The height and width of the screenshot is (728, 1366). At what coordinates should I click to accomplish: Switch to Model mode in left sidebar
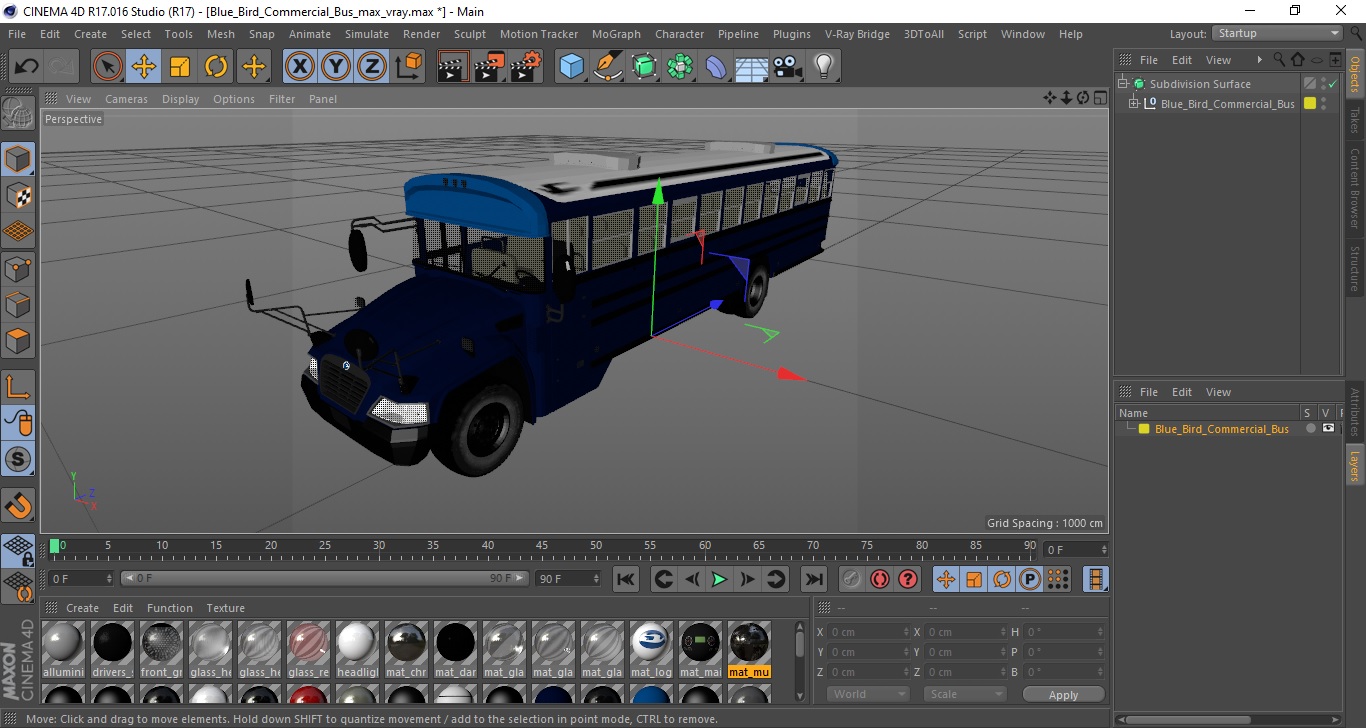[18, 159]
